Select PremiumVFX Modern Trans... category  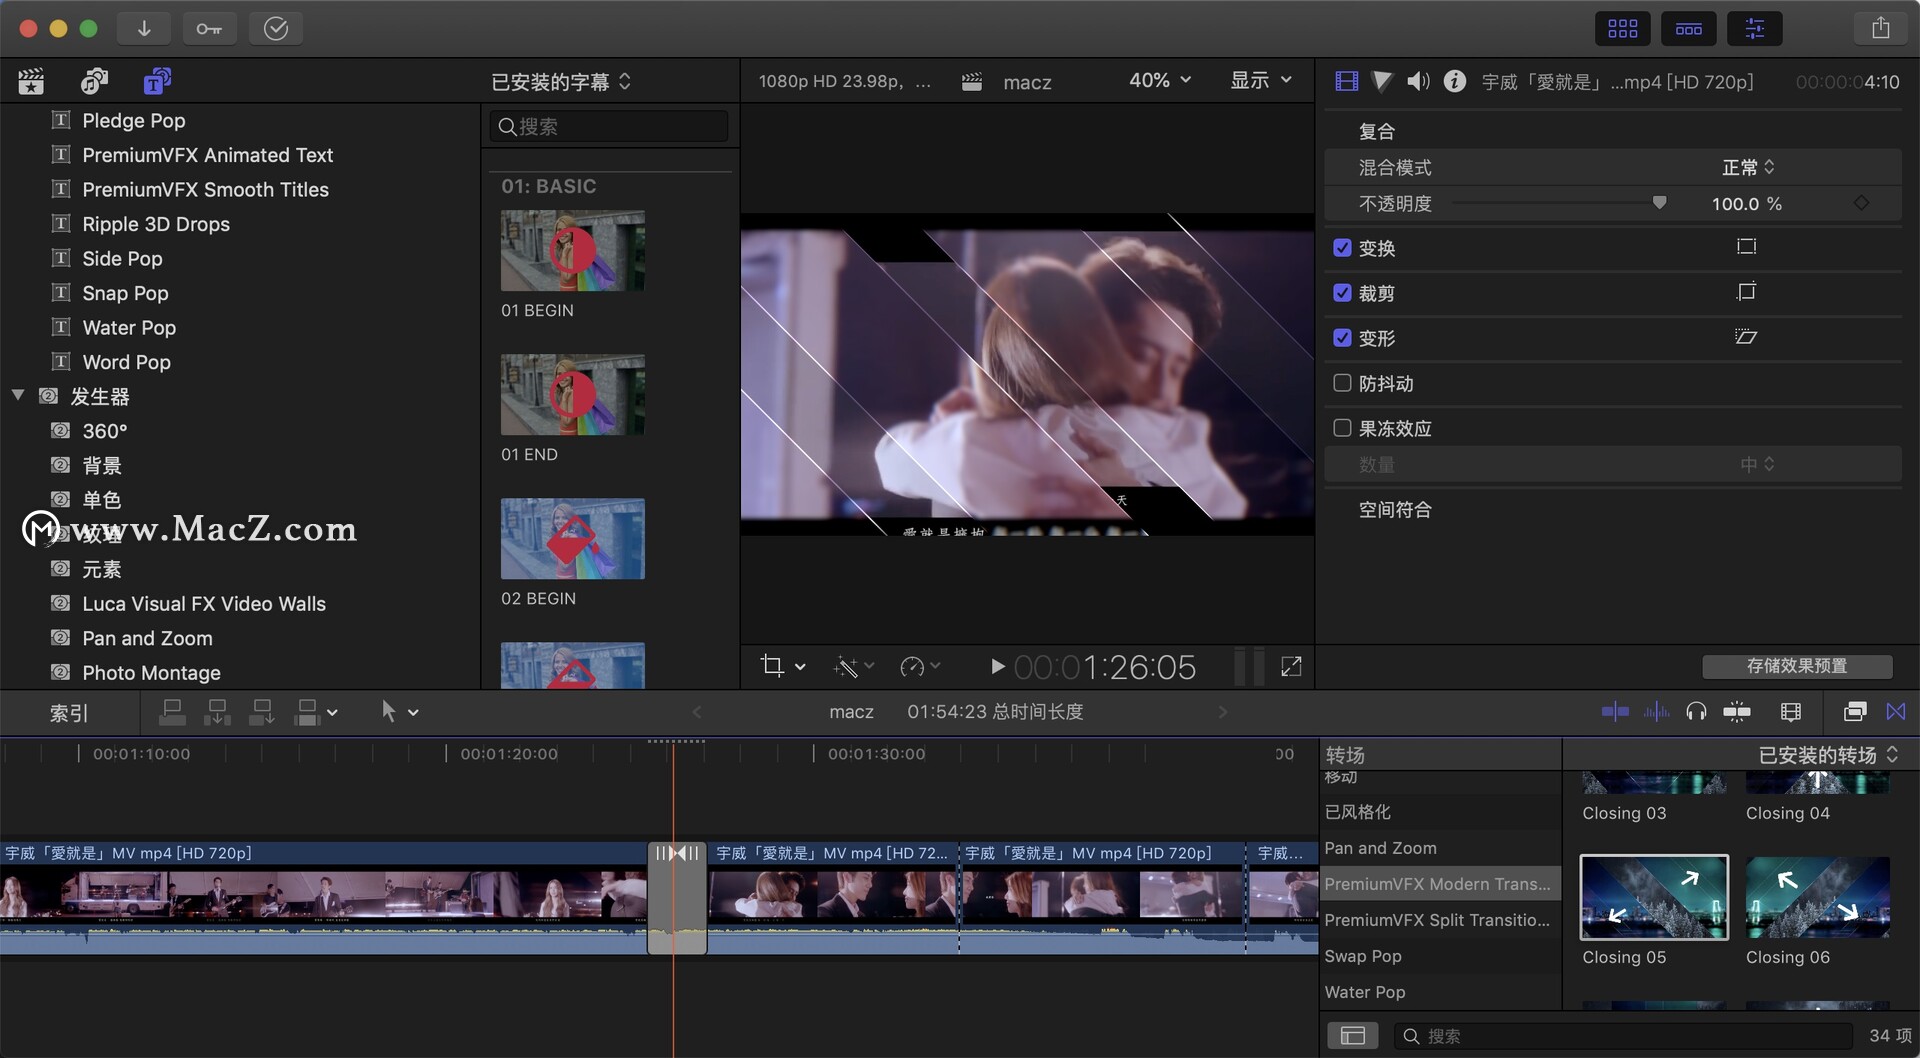(1438, 884)
